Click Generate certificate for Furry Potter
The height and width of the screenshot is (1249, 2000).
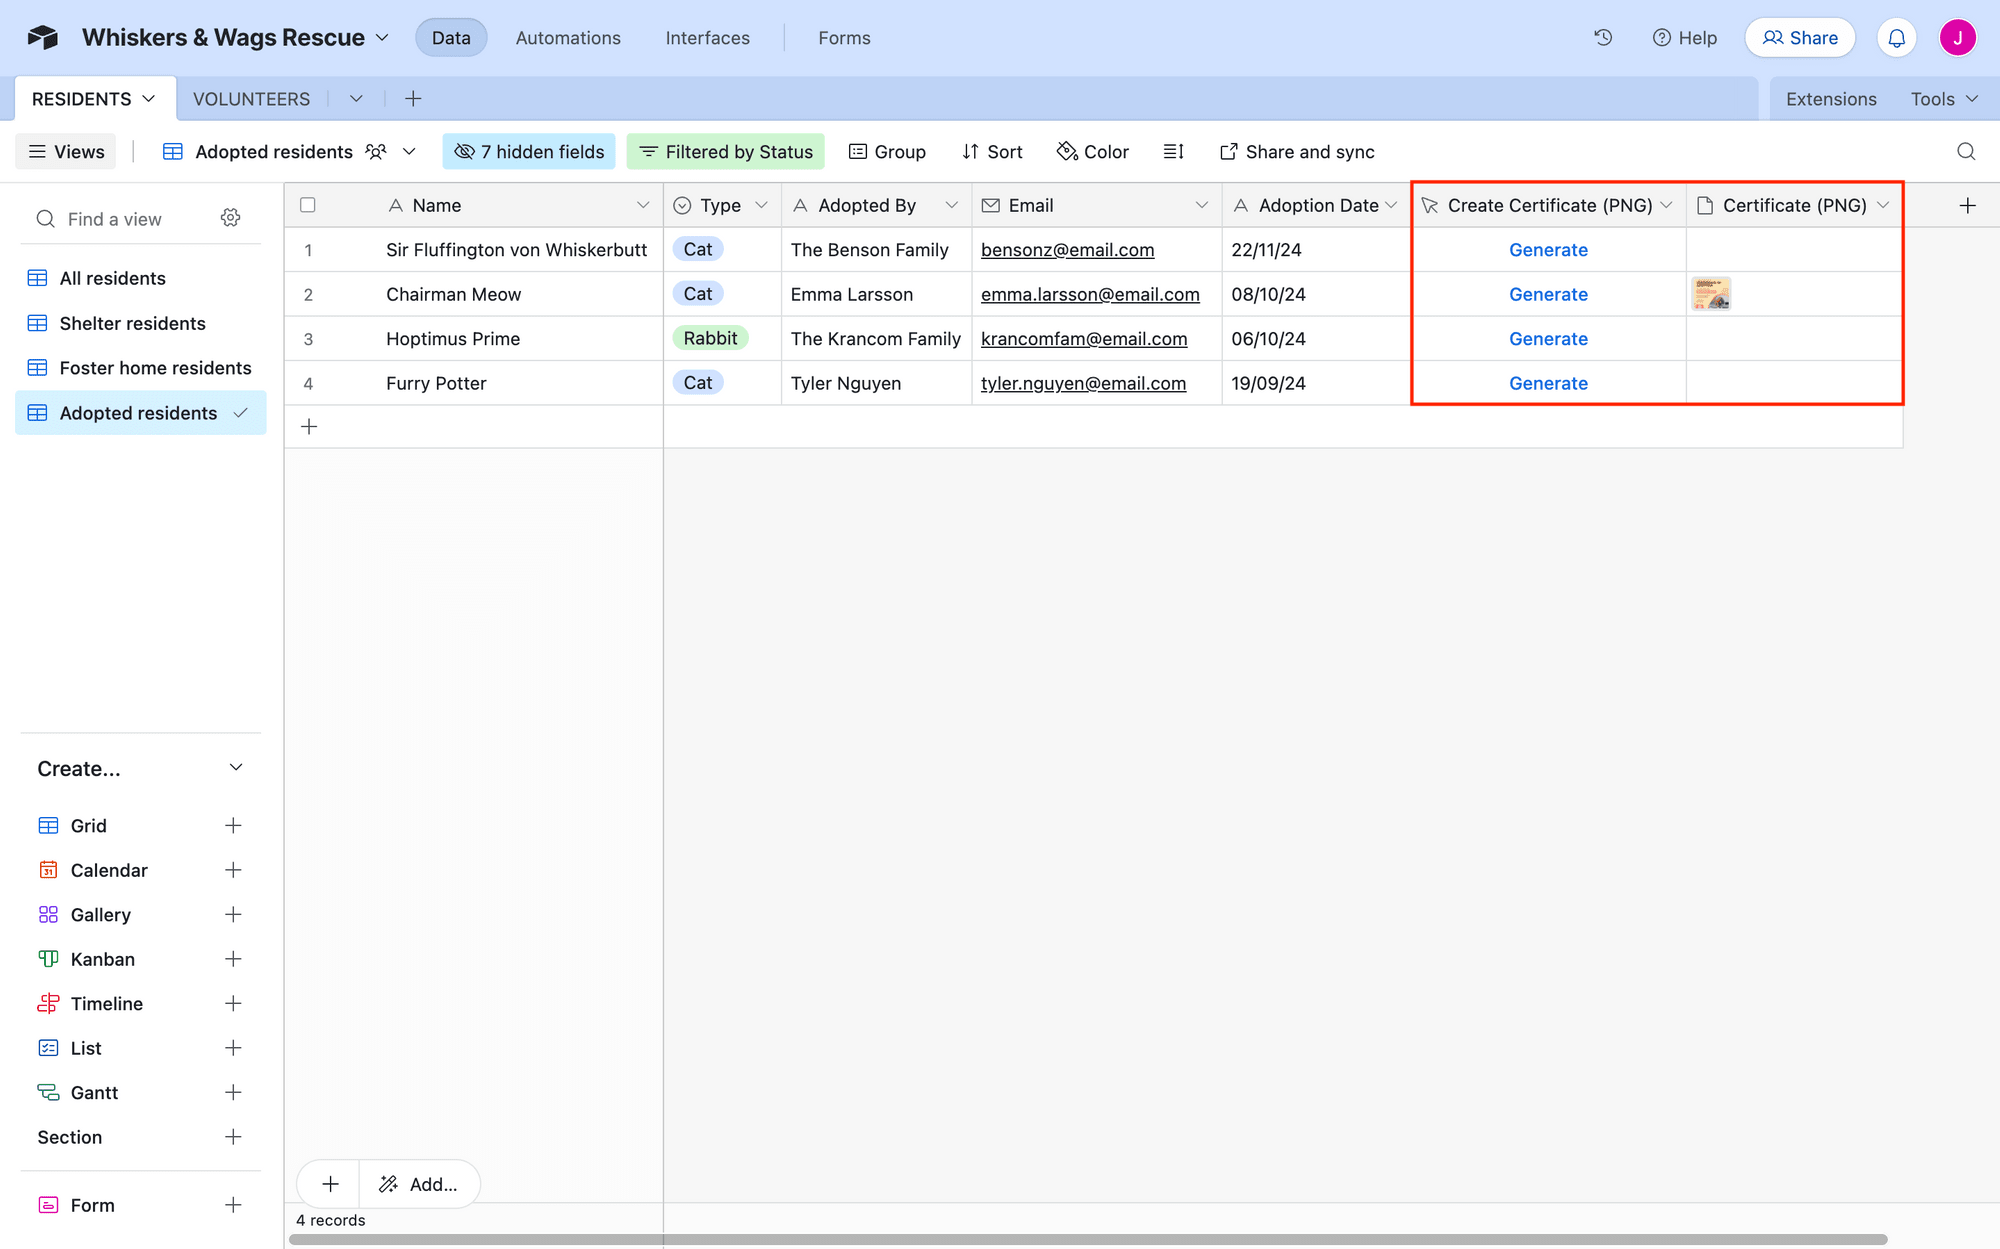1548,383
